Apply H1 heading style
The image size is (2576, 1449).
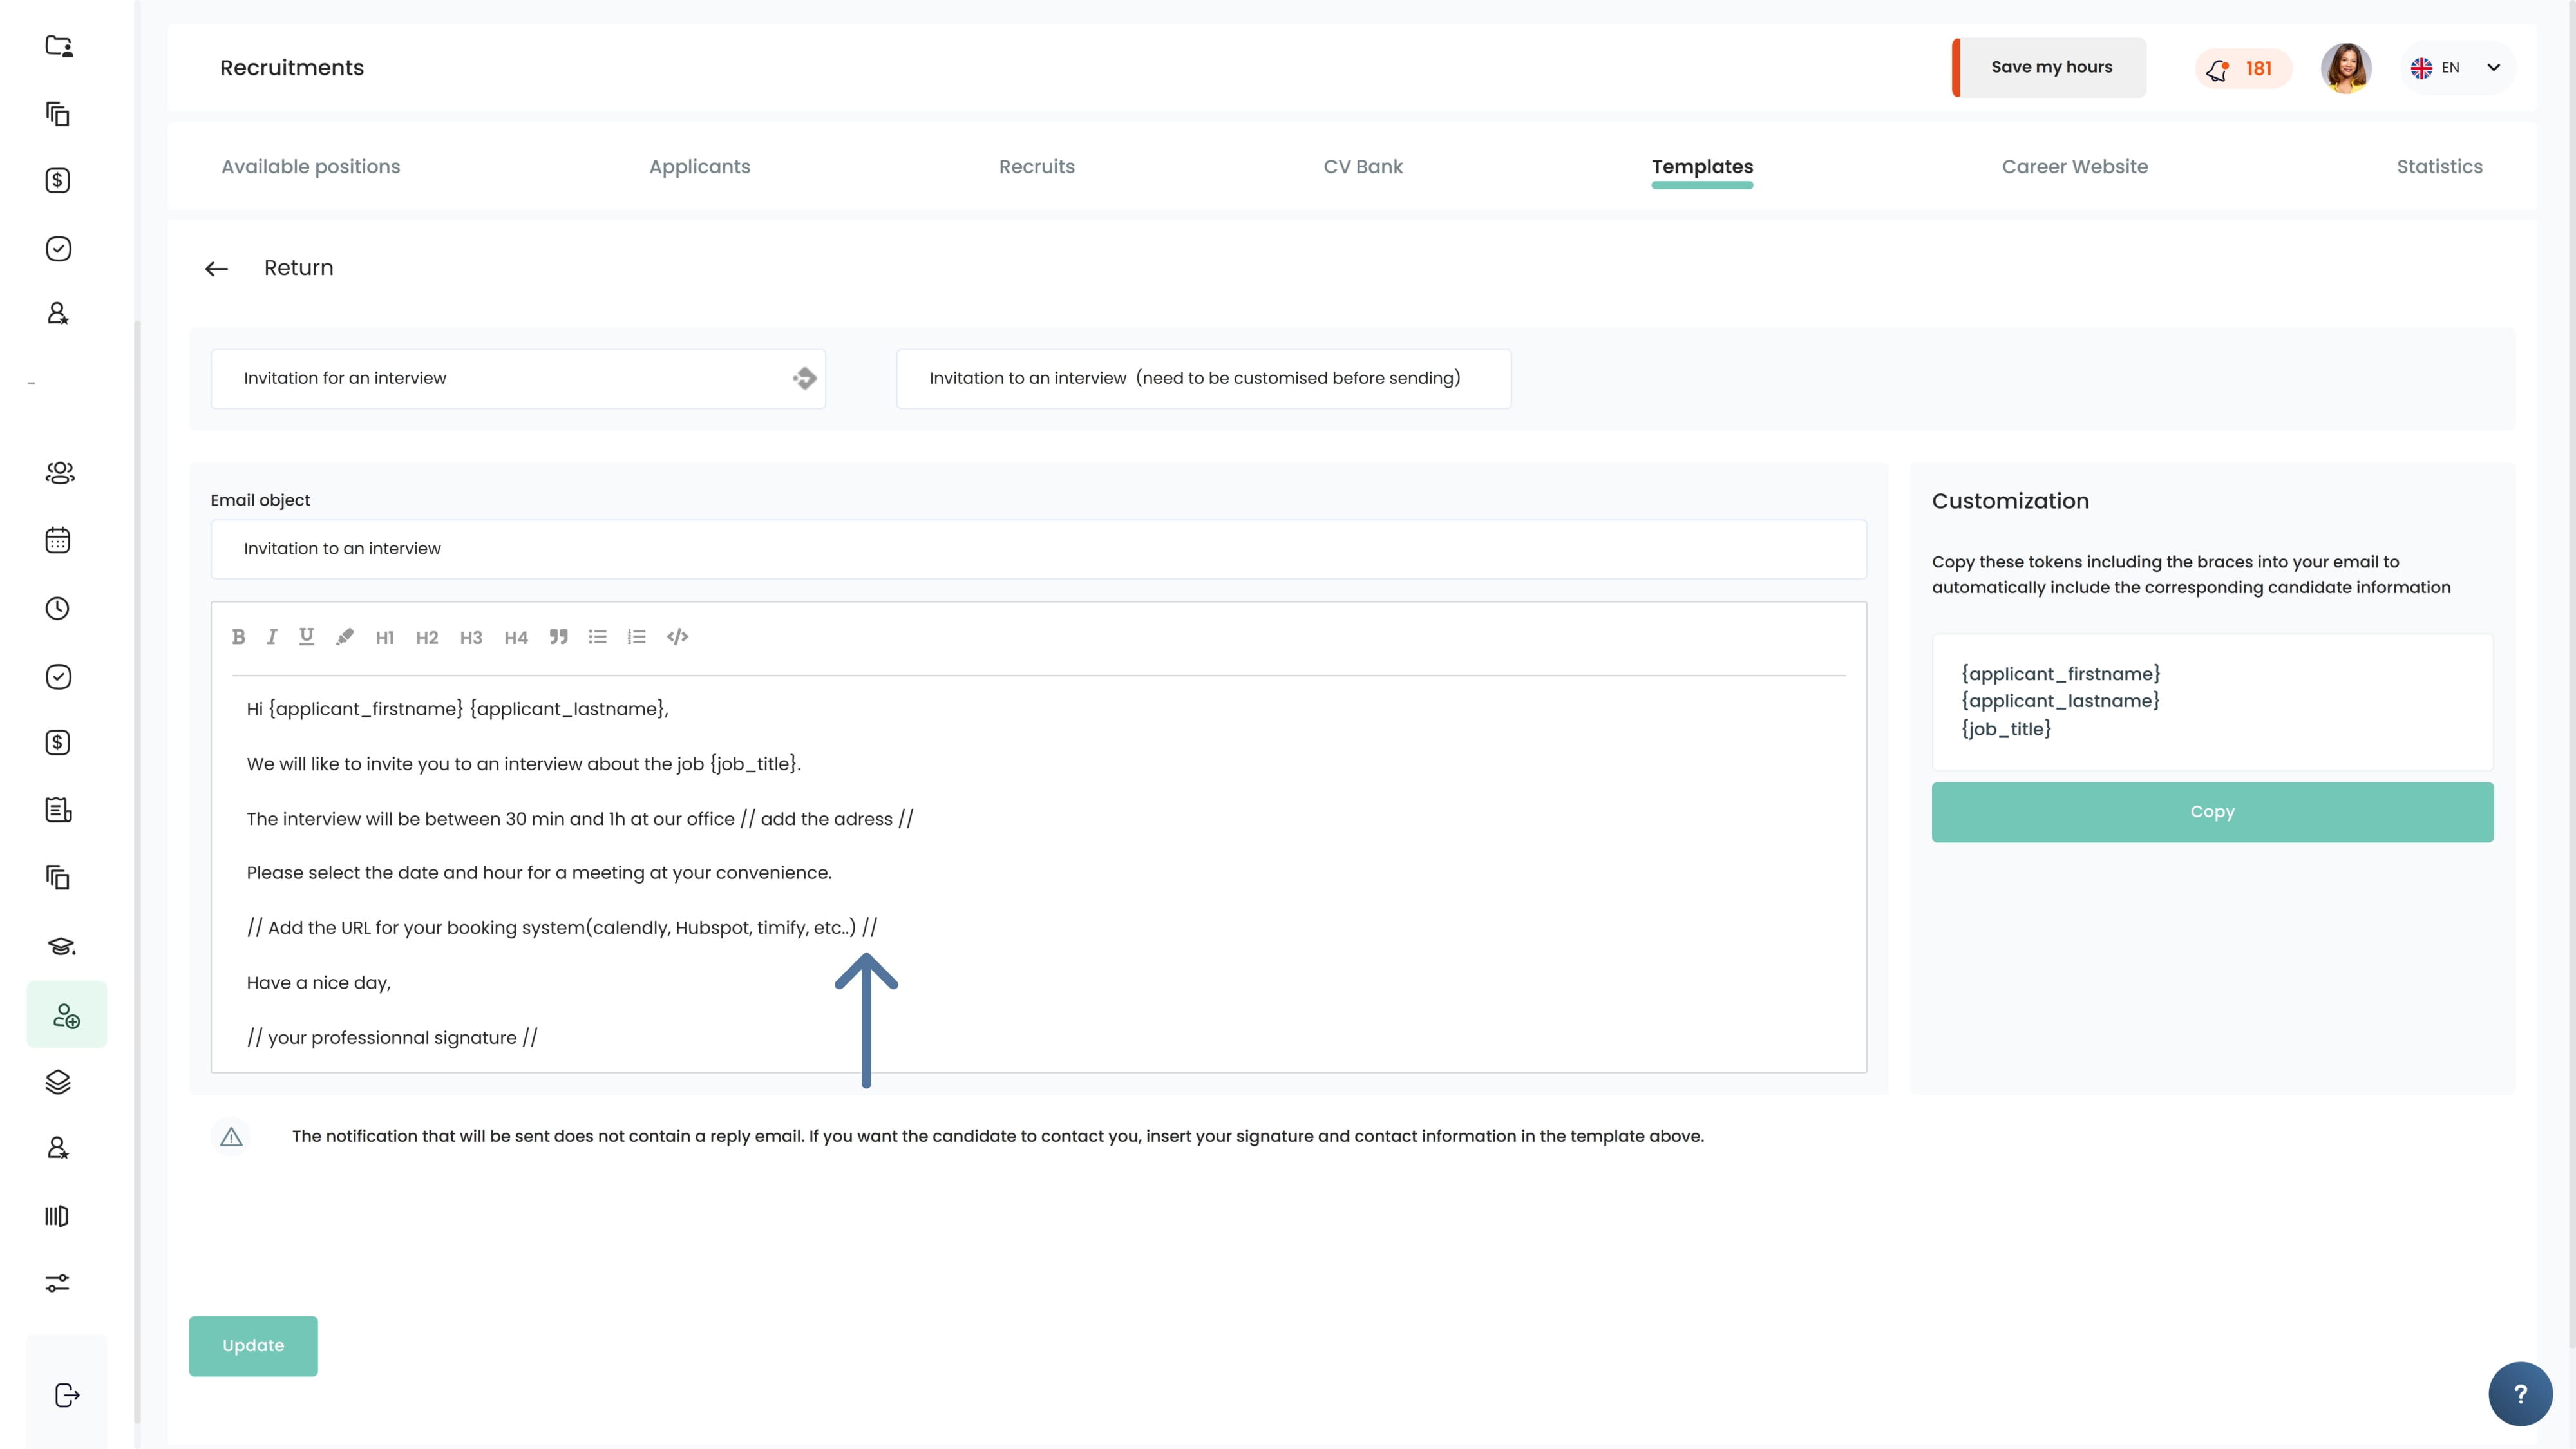point(385,638)
